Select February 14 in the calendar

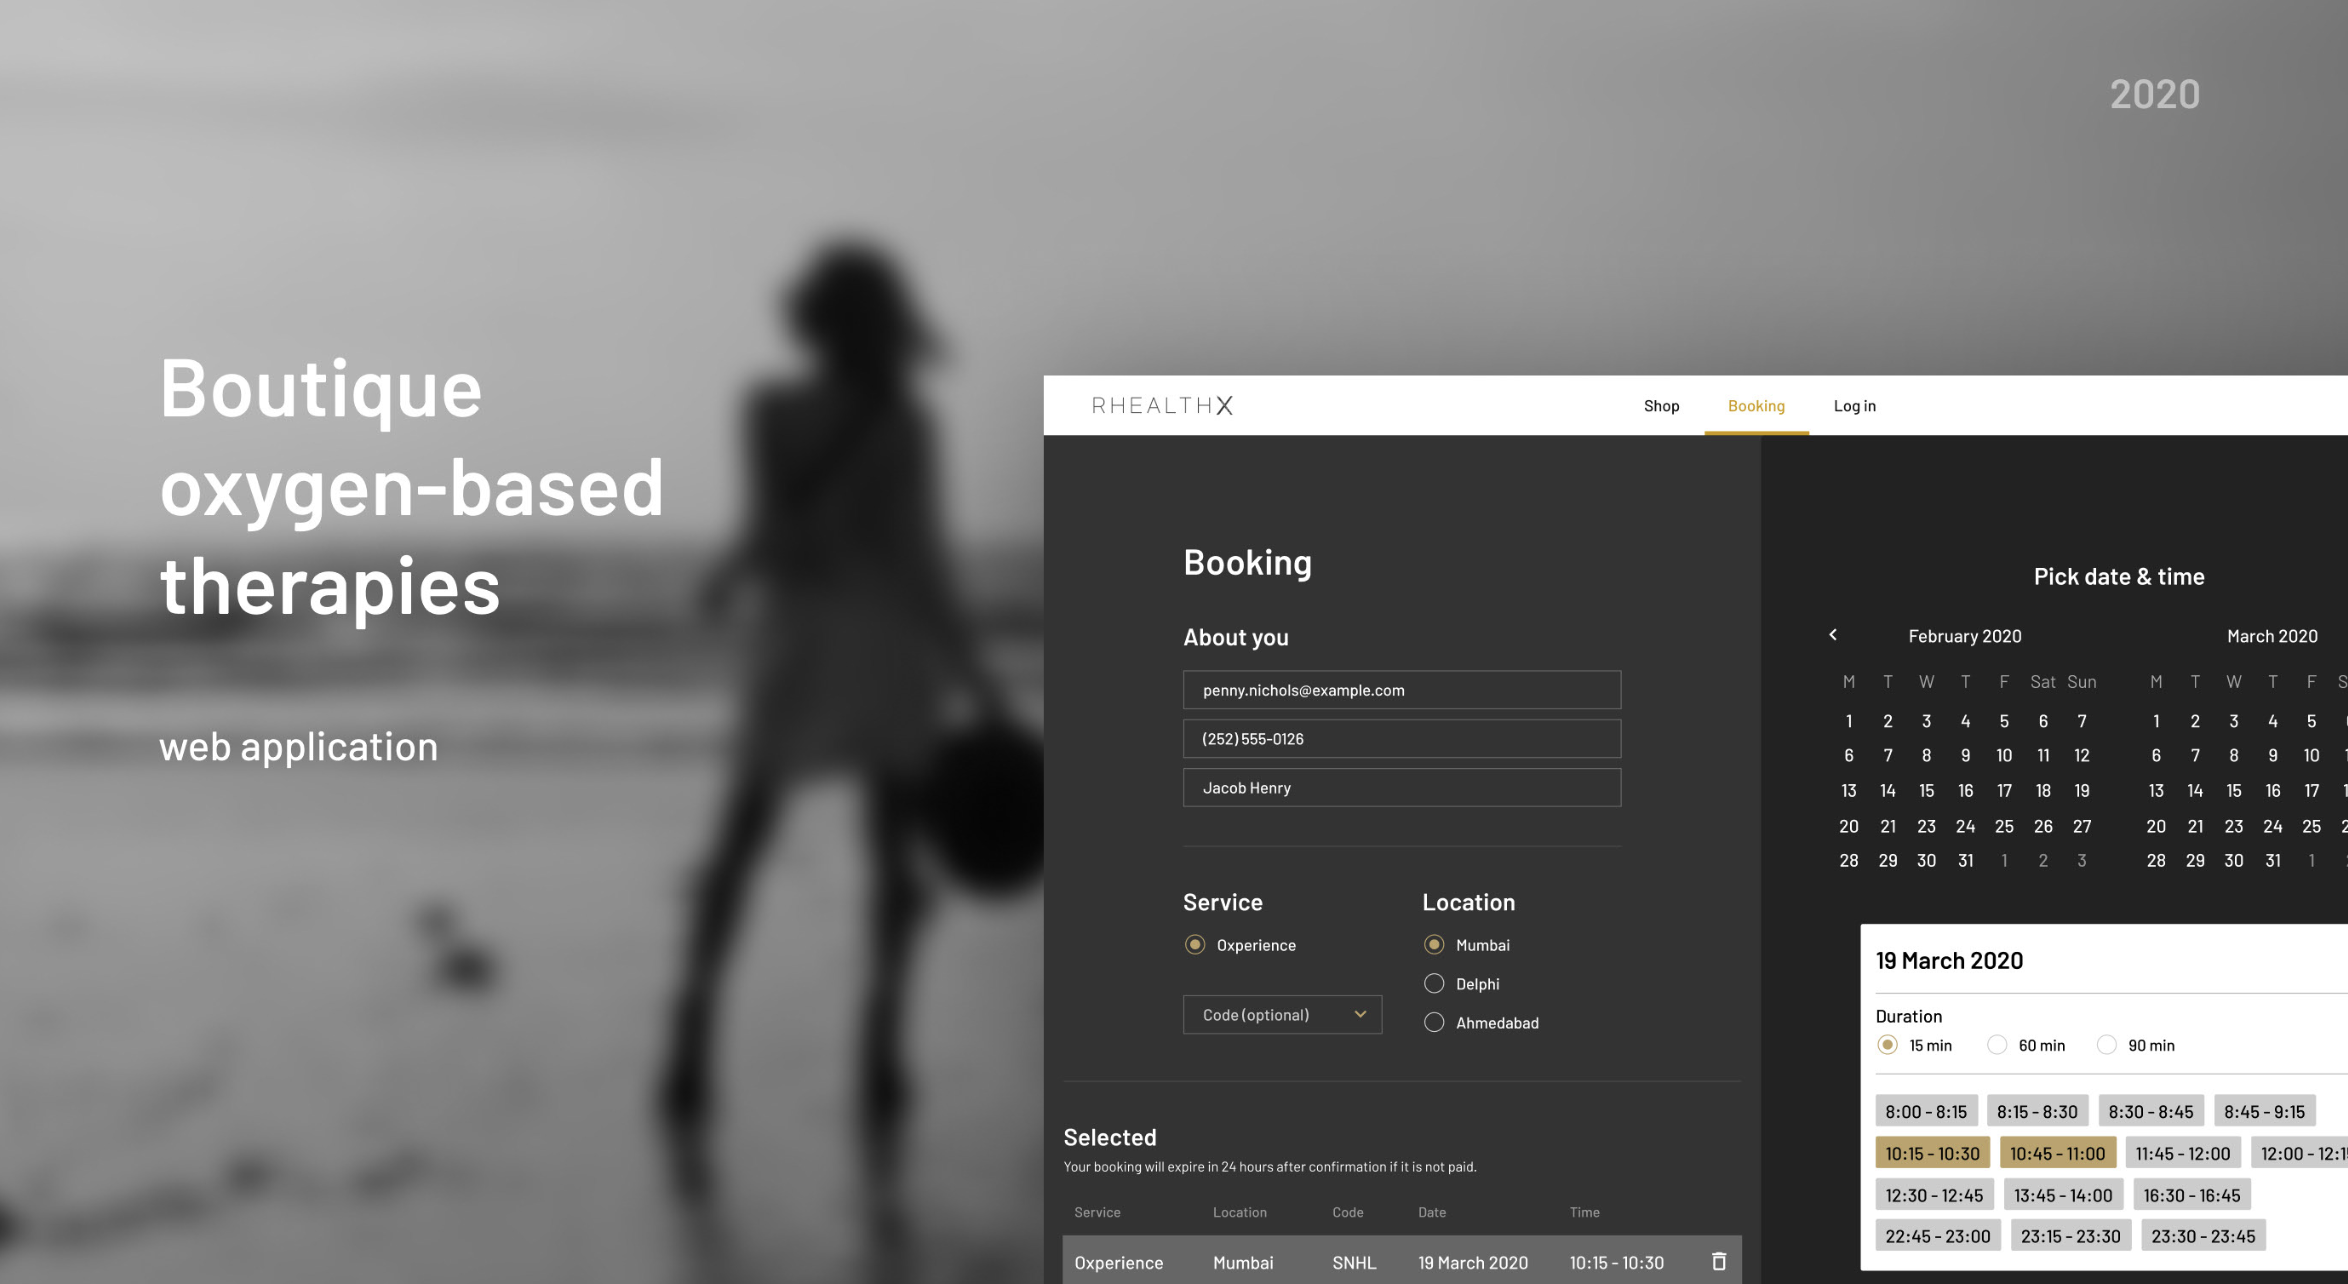coord(1887,791)
